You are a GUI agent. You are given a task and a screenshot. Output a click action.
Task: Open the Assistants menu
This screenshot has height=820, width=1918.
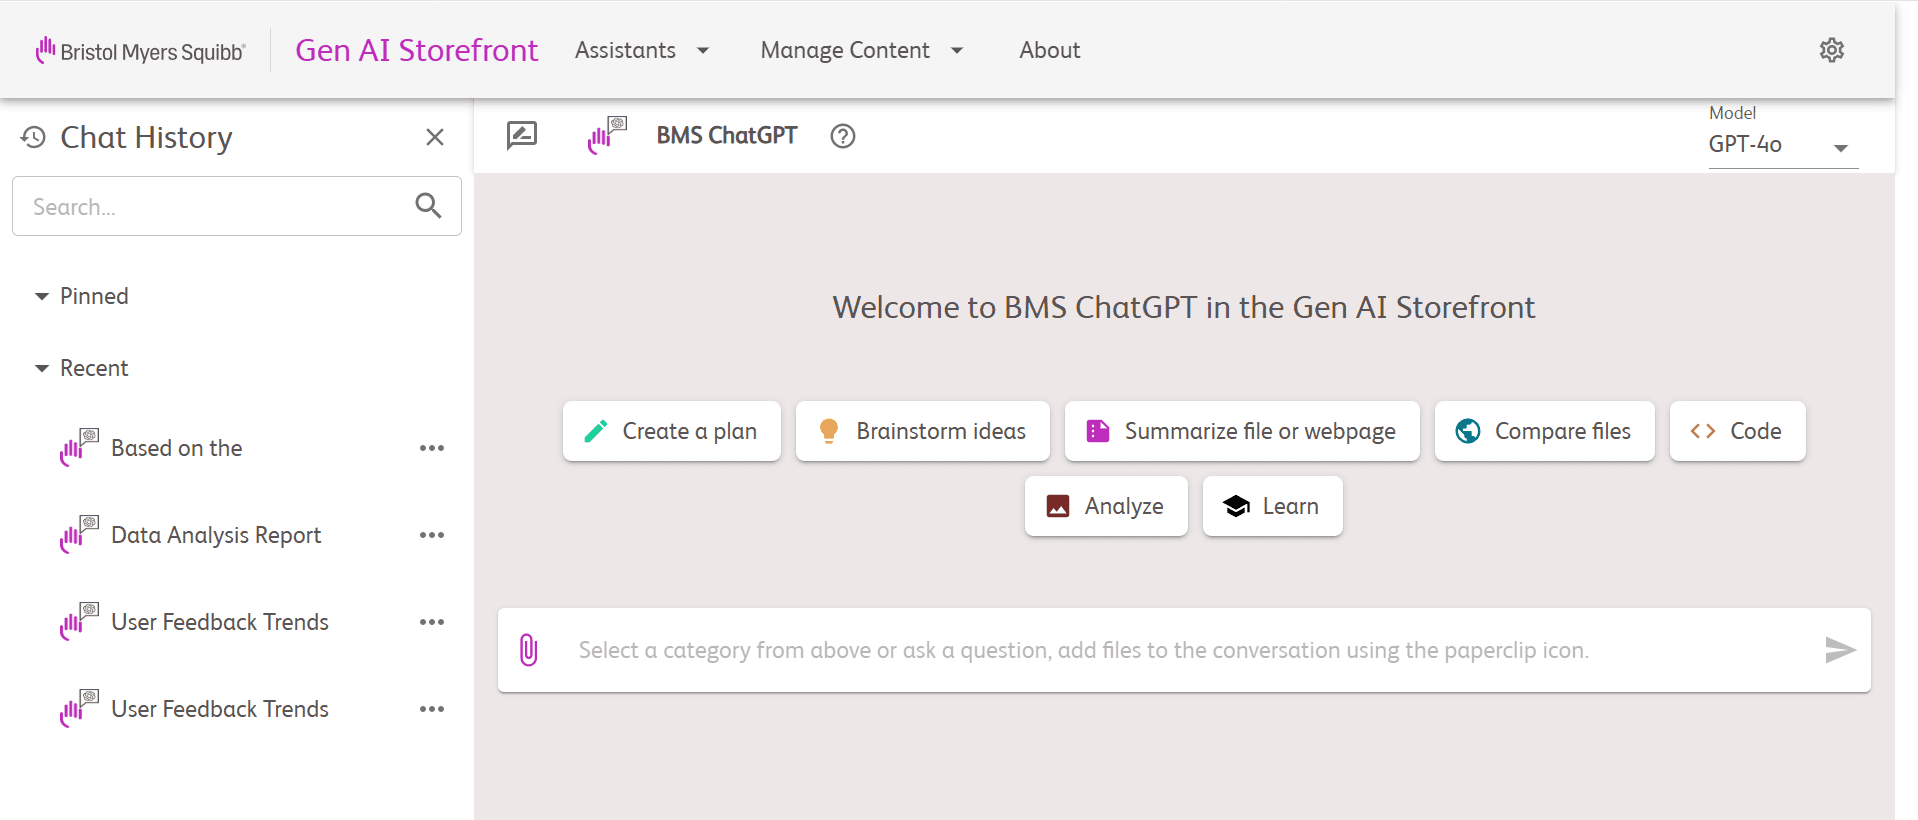[x=642, y=50]
